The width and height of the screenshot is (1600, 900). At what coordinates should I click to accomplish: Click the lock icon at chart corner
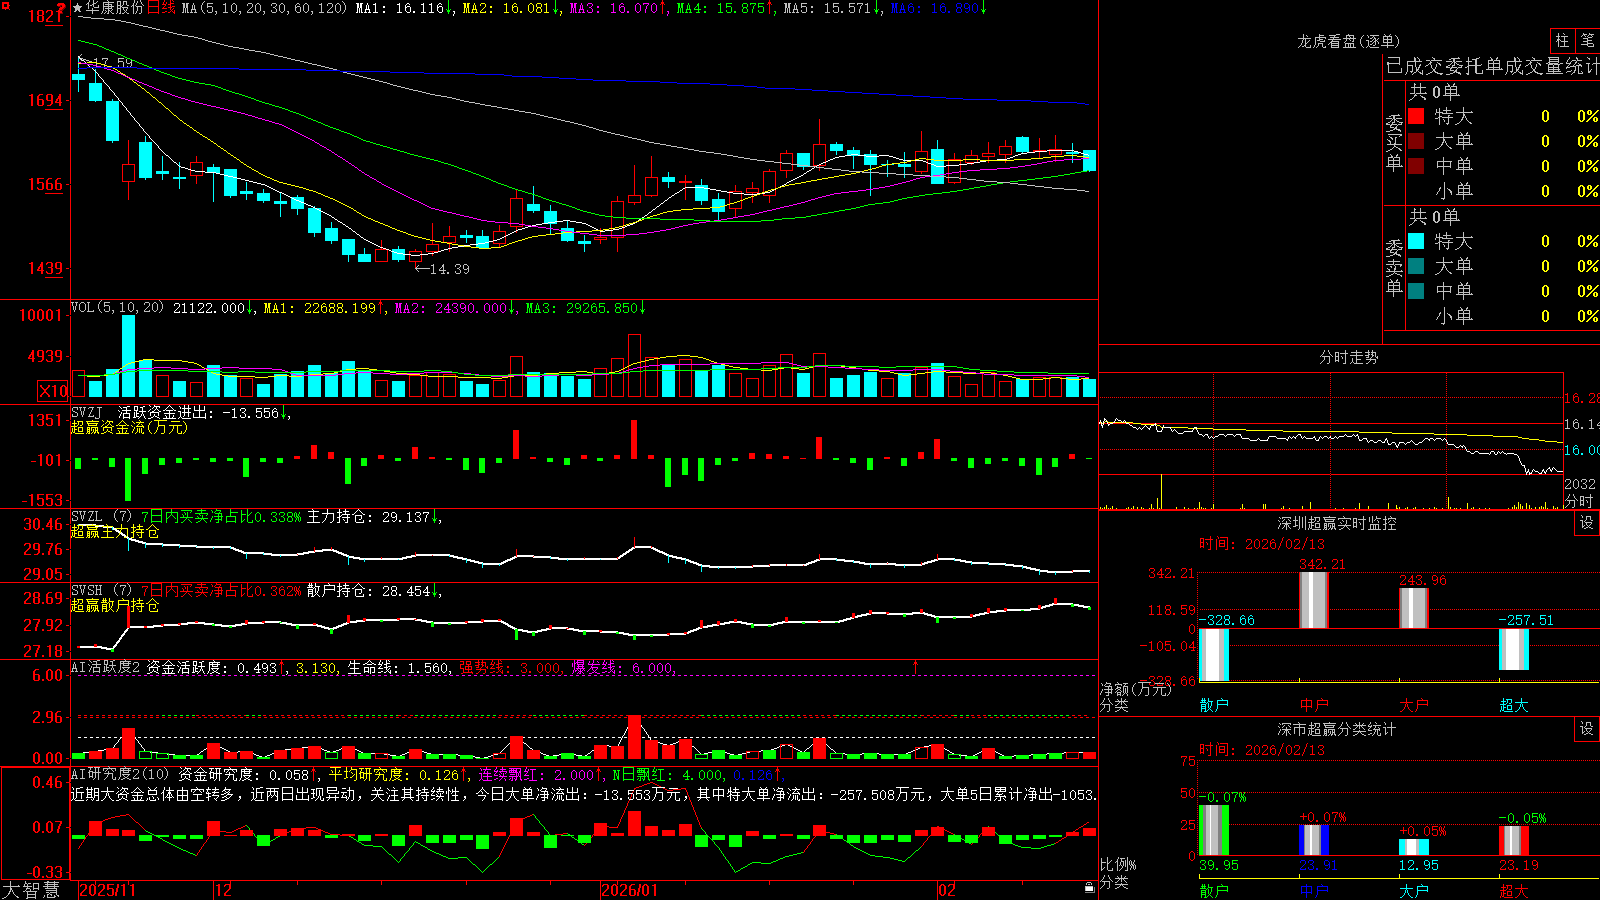[1089, 888]
